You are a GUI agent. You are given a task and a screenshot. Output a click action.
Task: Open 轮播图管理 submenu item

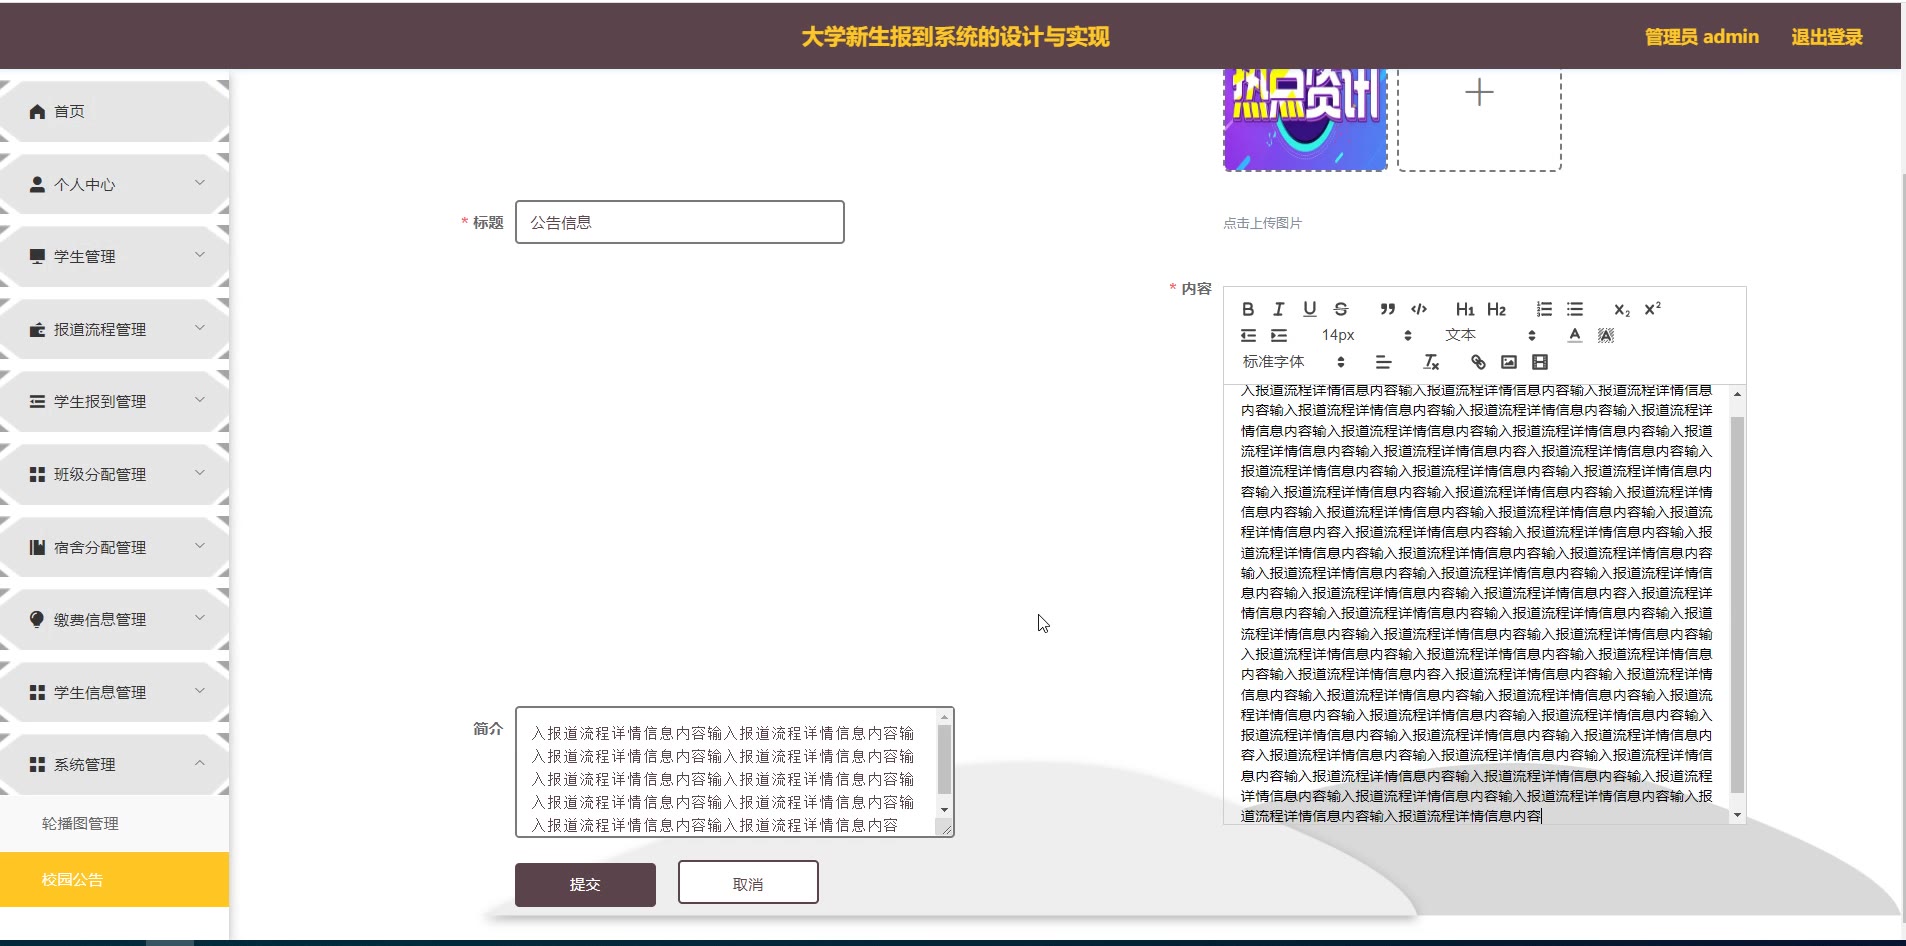[x=115, y=824]
